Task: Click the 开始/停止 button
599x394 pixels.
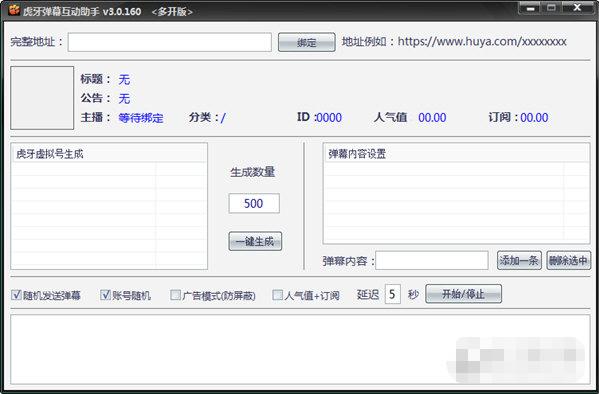Action: (463, 294)
